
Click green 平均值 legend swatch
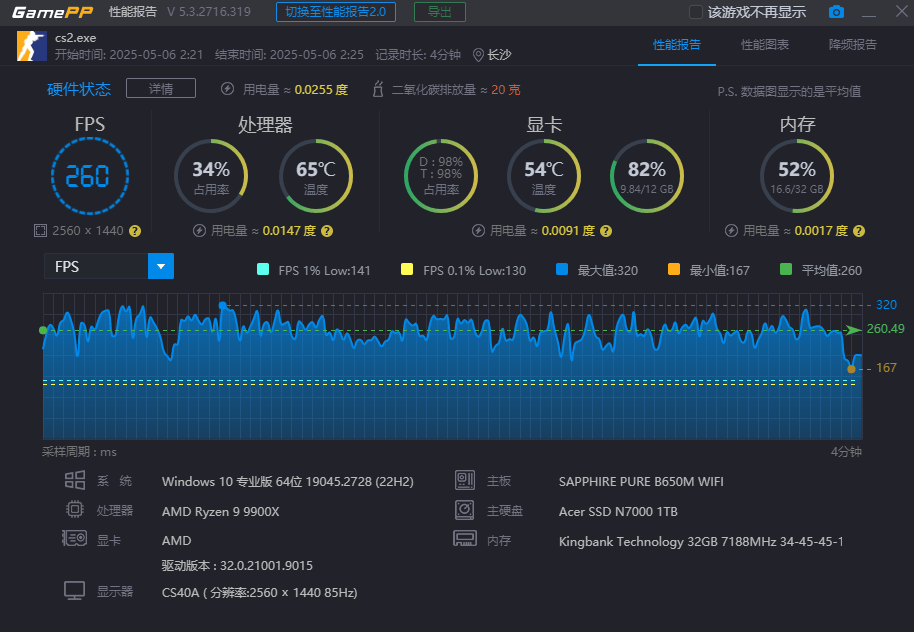pos(786,269)
